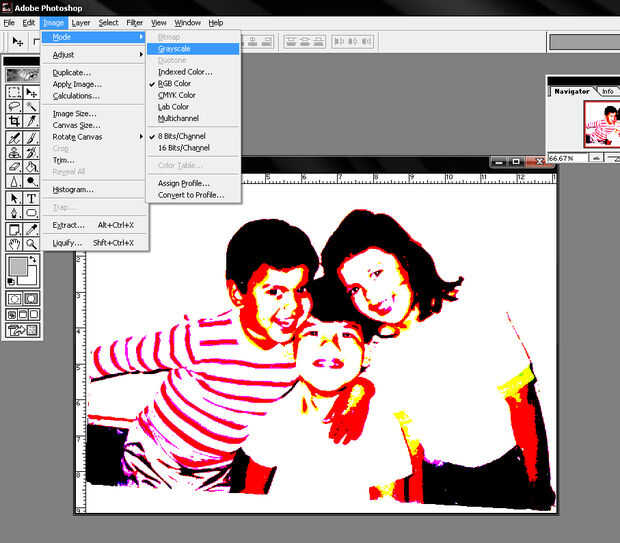Select the Eraser tool

(x=14, y=166)
